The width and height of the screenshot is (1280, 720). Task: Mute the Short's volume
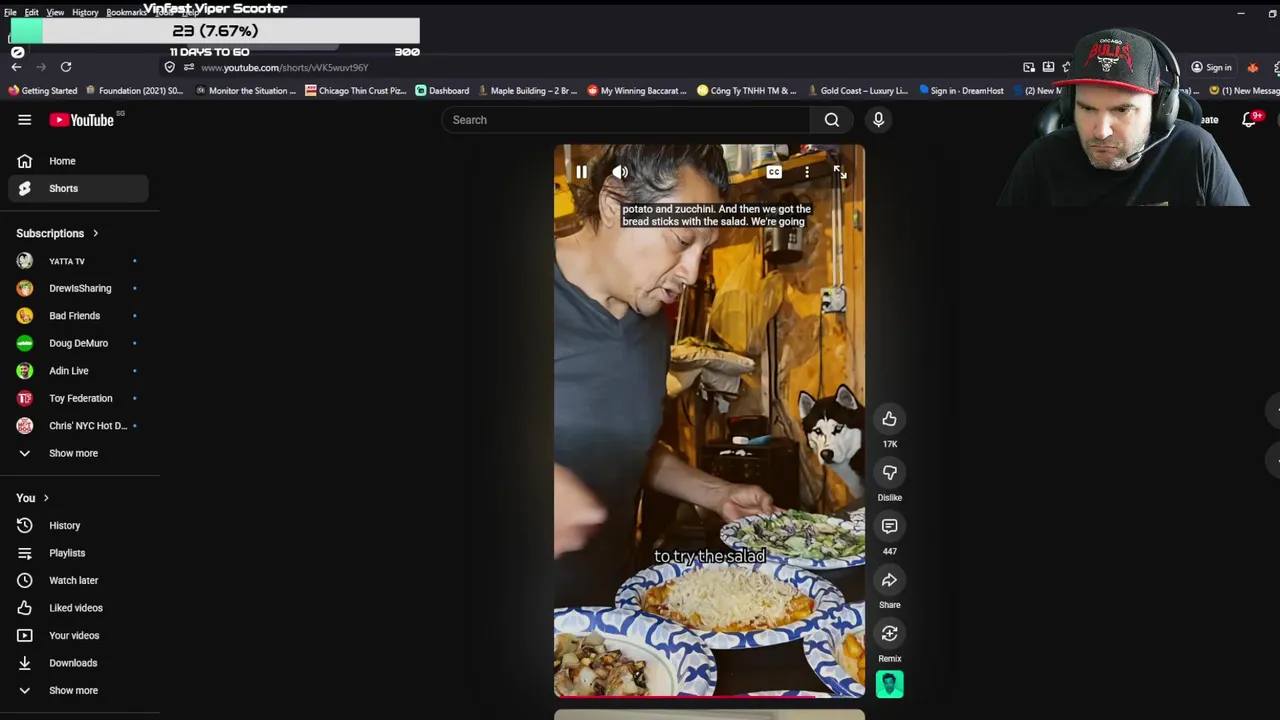[620, 172]
